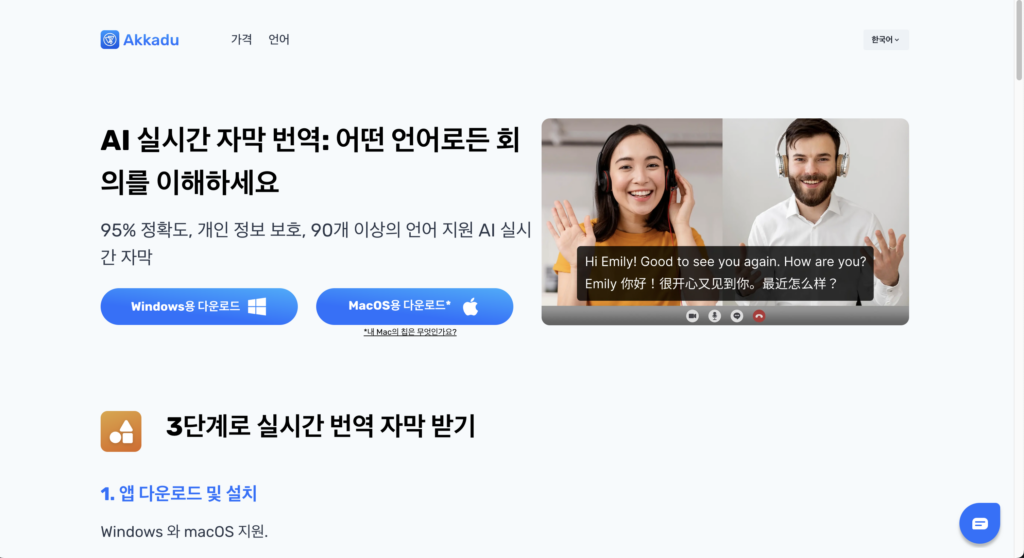Click the Windows용 다운로드 button
The height and width of the screenshot is (558, 1024).
(x=199, y=306)
